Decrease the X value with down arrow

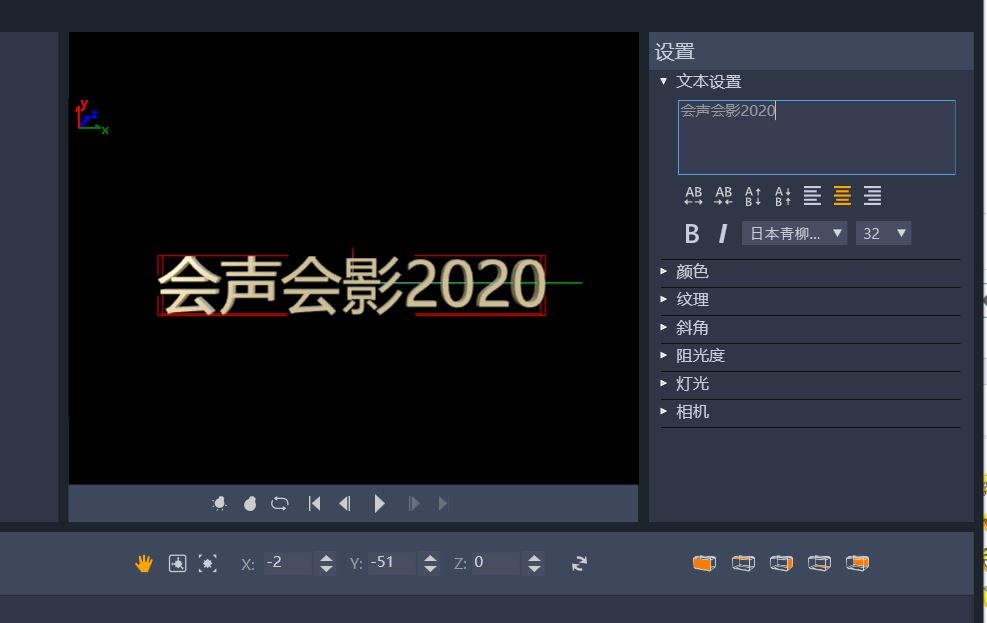[326, 569]
